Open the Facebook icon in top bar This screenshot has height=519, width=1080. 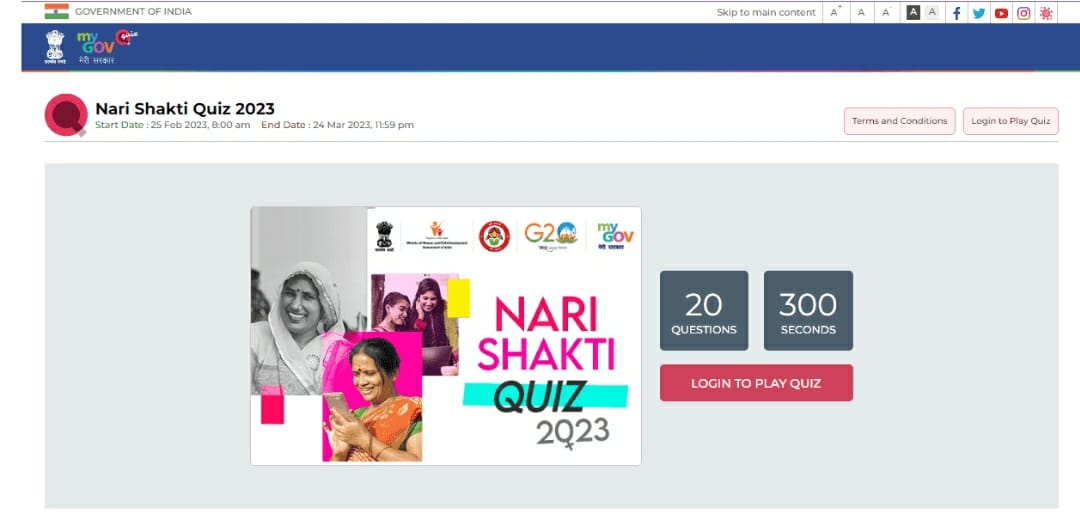(956, 13)
